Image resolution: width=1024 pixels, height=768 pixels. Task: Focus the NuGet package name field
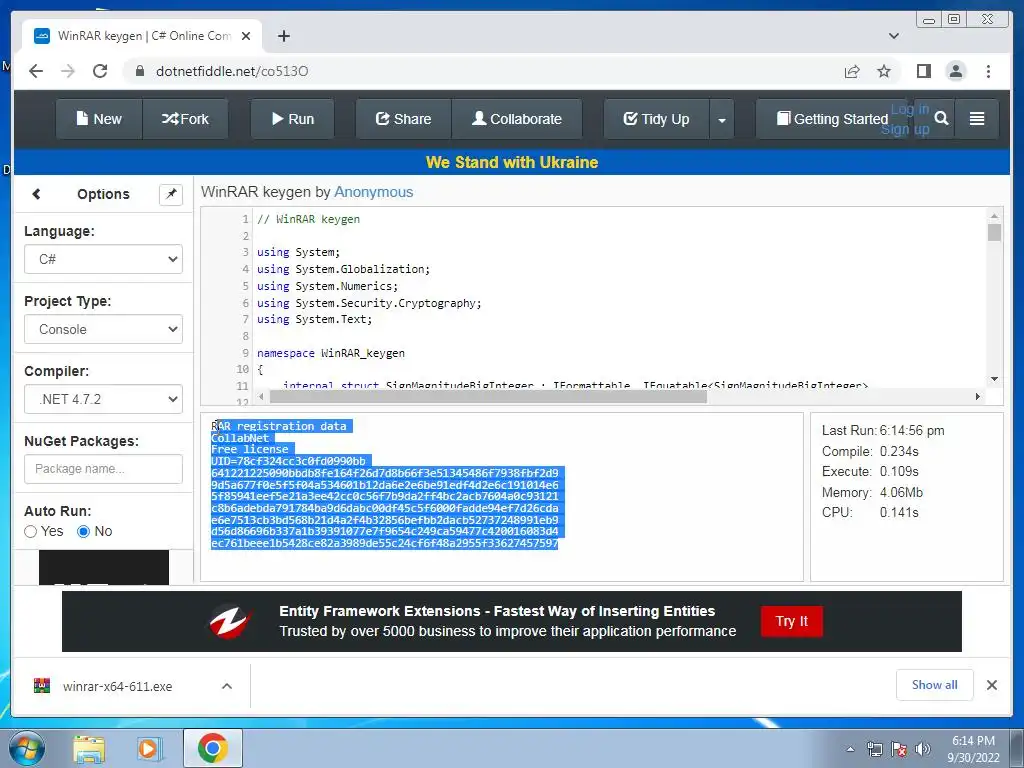103,469
